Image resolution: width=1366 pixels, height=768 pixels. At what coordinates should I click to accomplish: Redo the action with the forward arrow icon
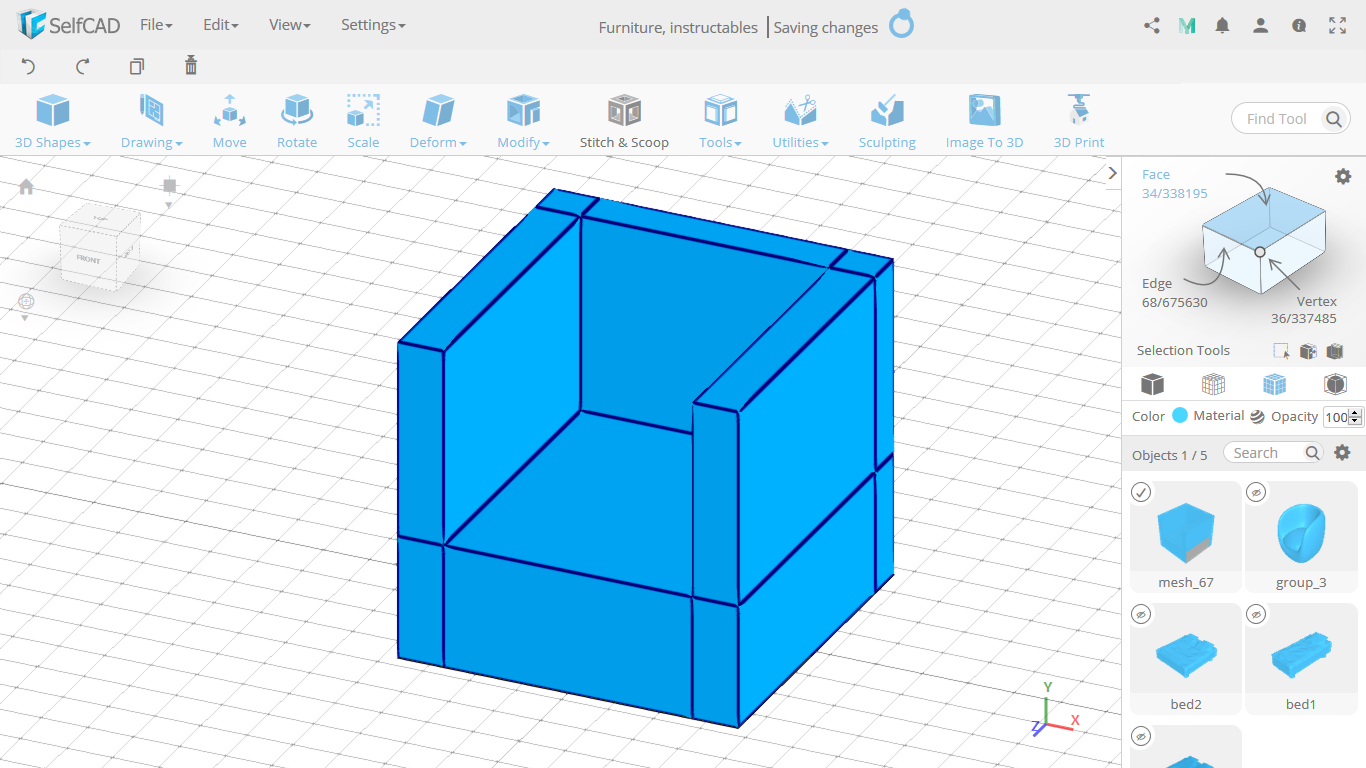tap(83, 66)
